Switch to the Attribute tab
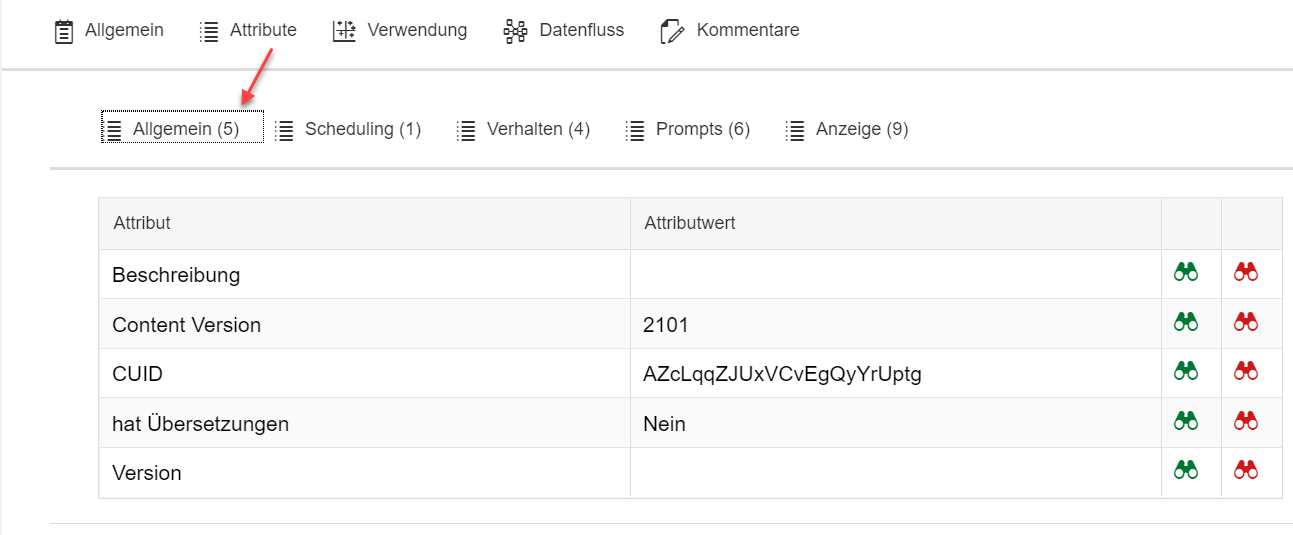Screen dimensions: 1293x535 [248, 31]
